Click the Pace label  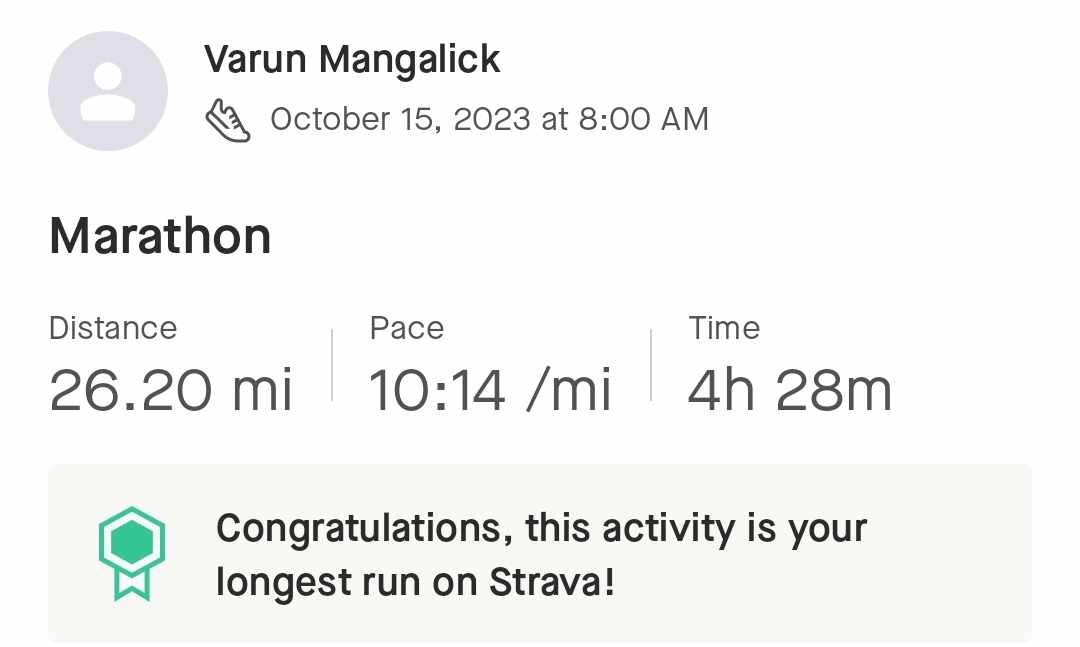pos(406,328)
